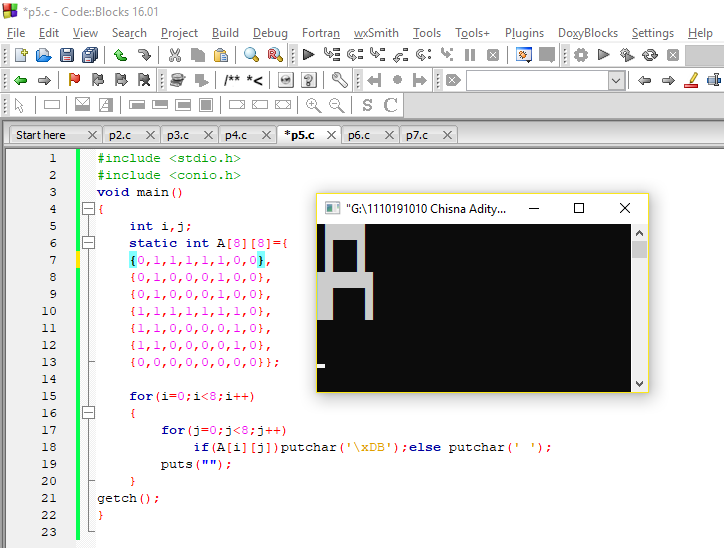Open the Debug menu
Screen dimensions: 724x548
pyautogui.click(x=270, y=33)
